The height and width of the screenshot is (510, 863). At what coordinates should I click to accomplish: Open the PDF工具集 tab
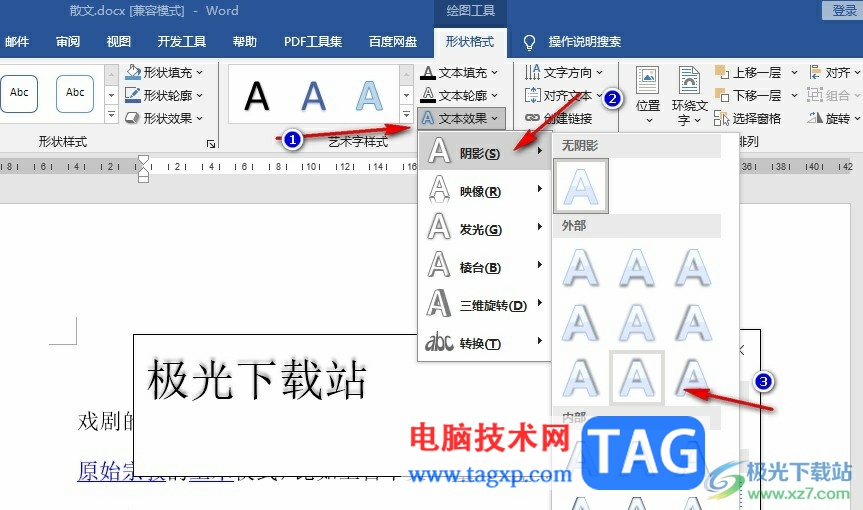pyautogui.click(x=313, y=42)
